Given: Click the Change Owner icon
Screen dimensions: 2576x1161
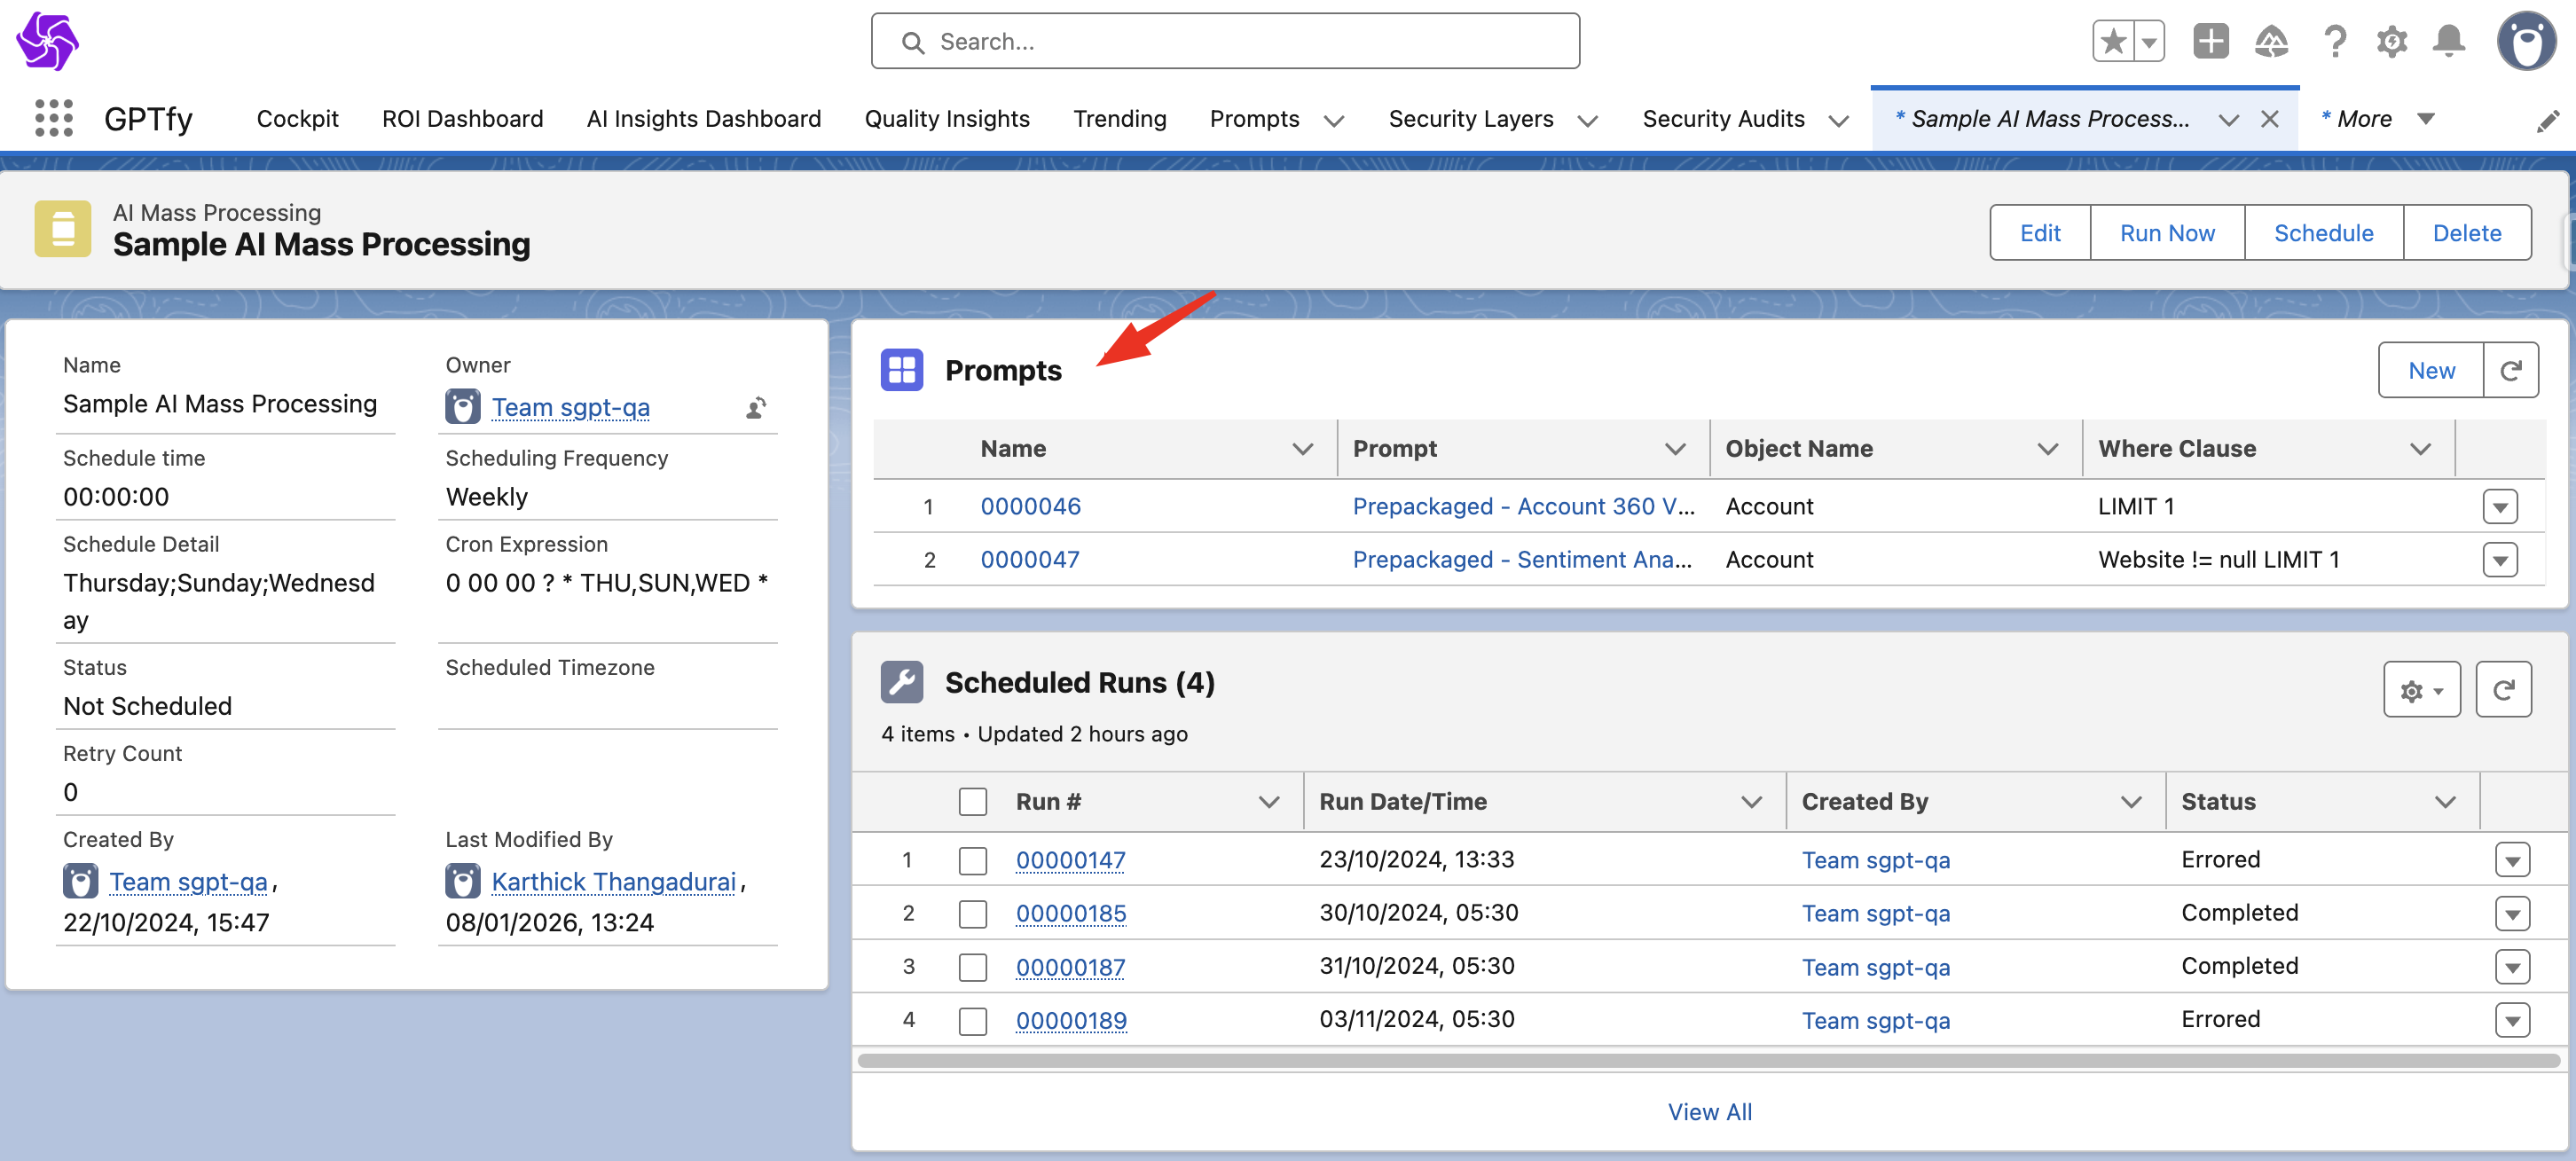Looking at the screenshot, I should (x=756, y=408).
